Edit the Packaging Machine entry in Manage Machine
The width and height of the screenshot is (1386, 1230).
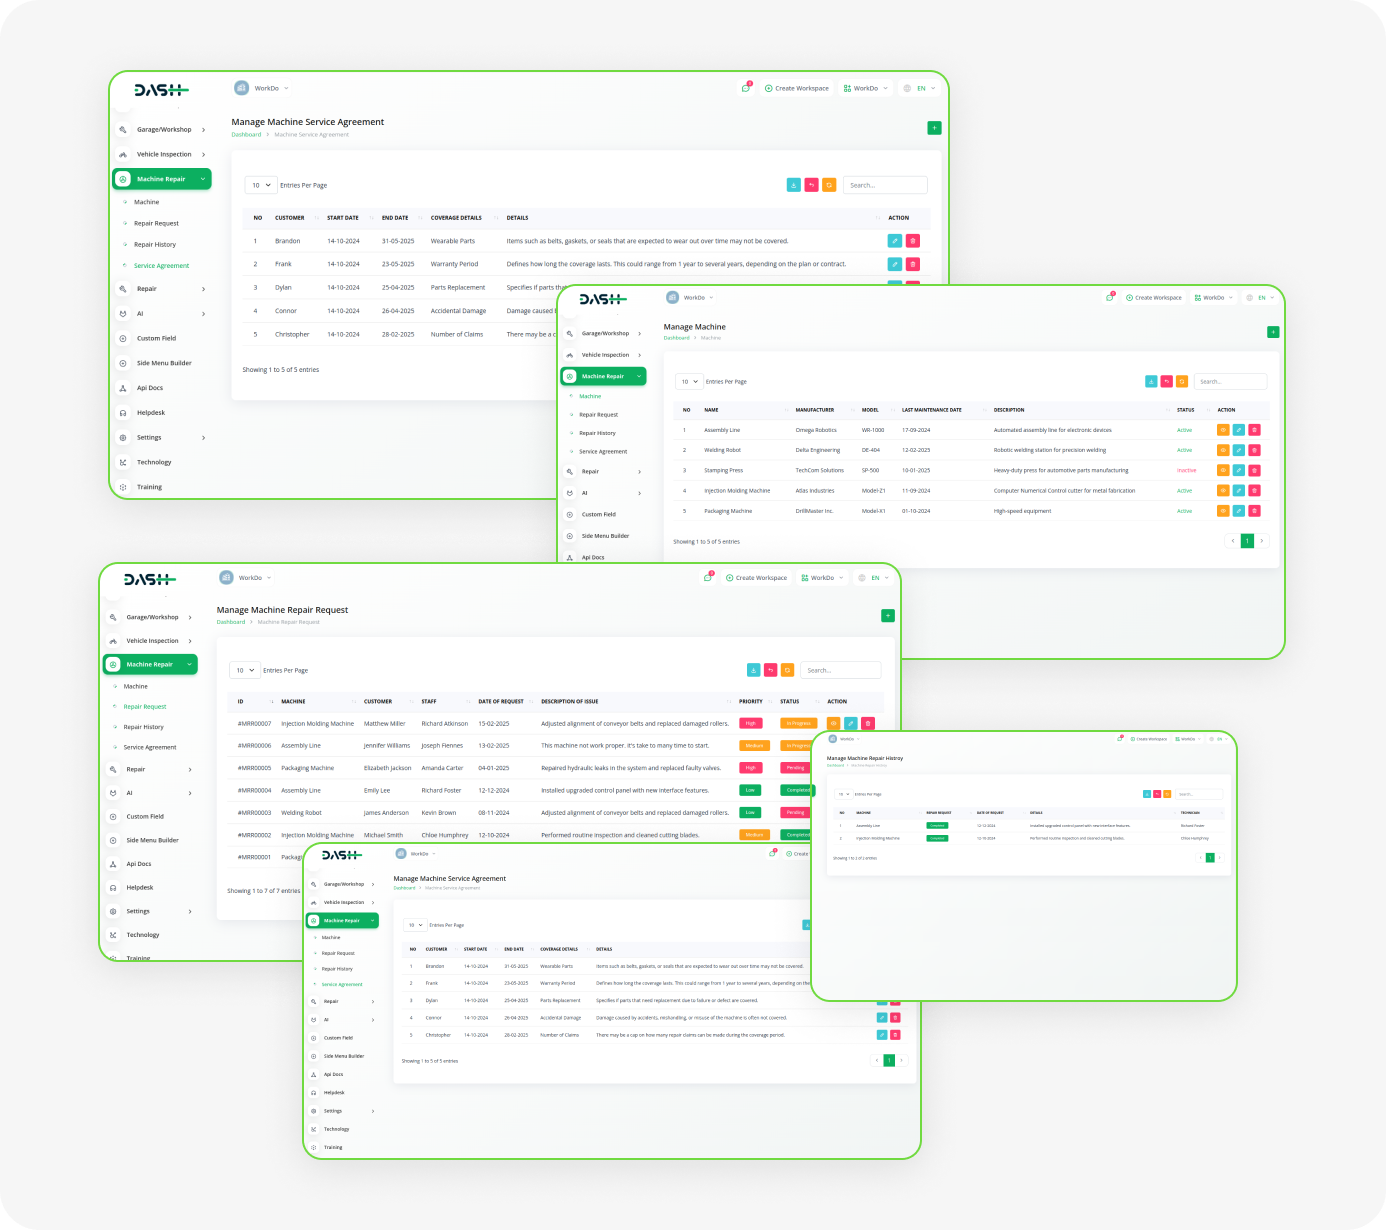[1239, 511]
